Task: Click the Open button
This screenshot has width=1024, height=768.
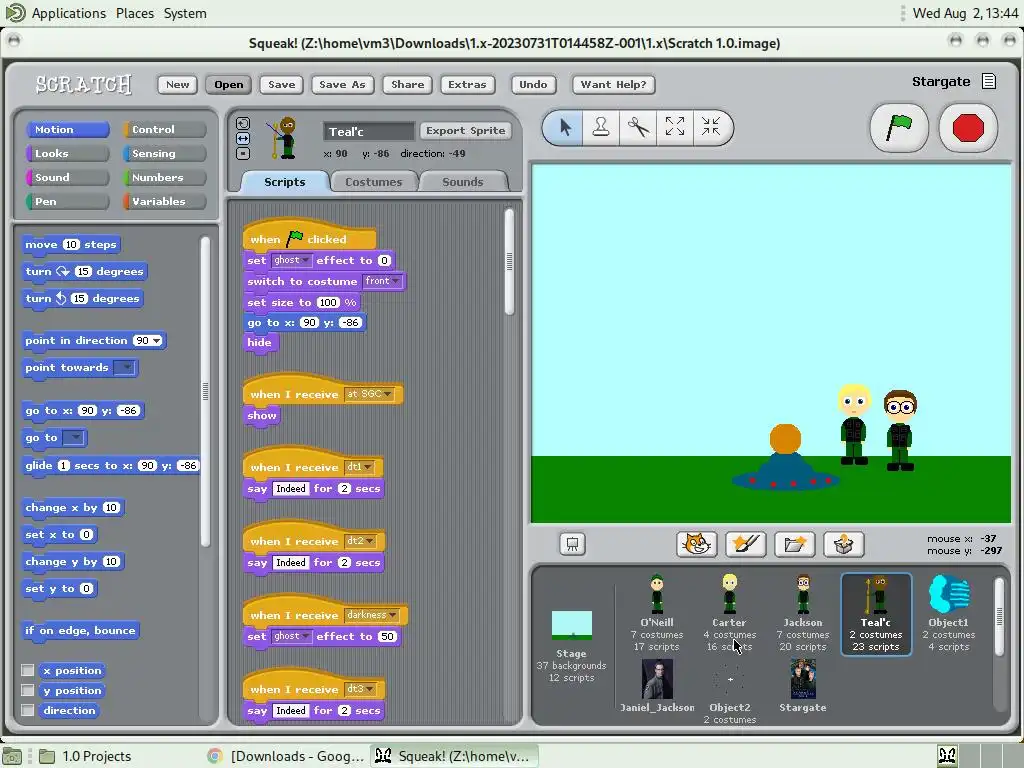Action: tap(229, 84)
